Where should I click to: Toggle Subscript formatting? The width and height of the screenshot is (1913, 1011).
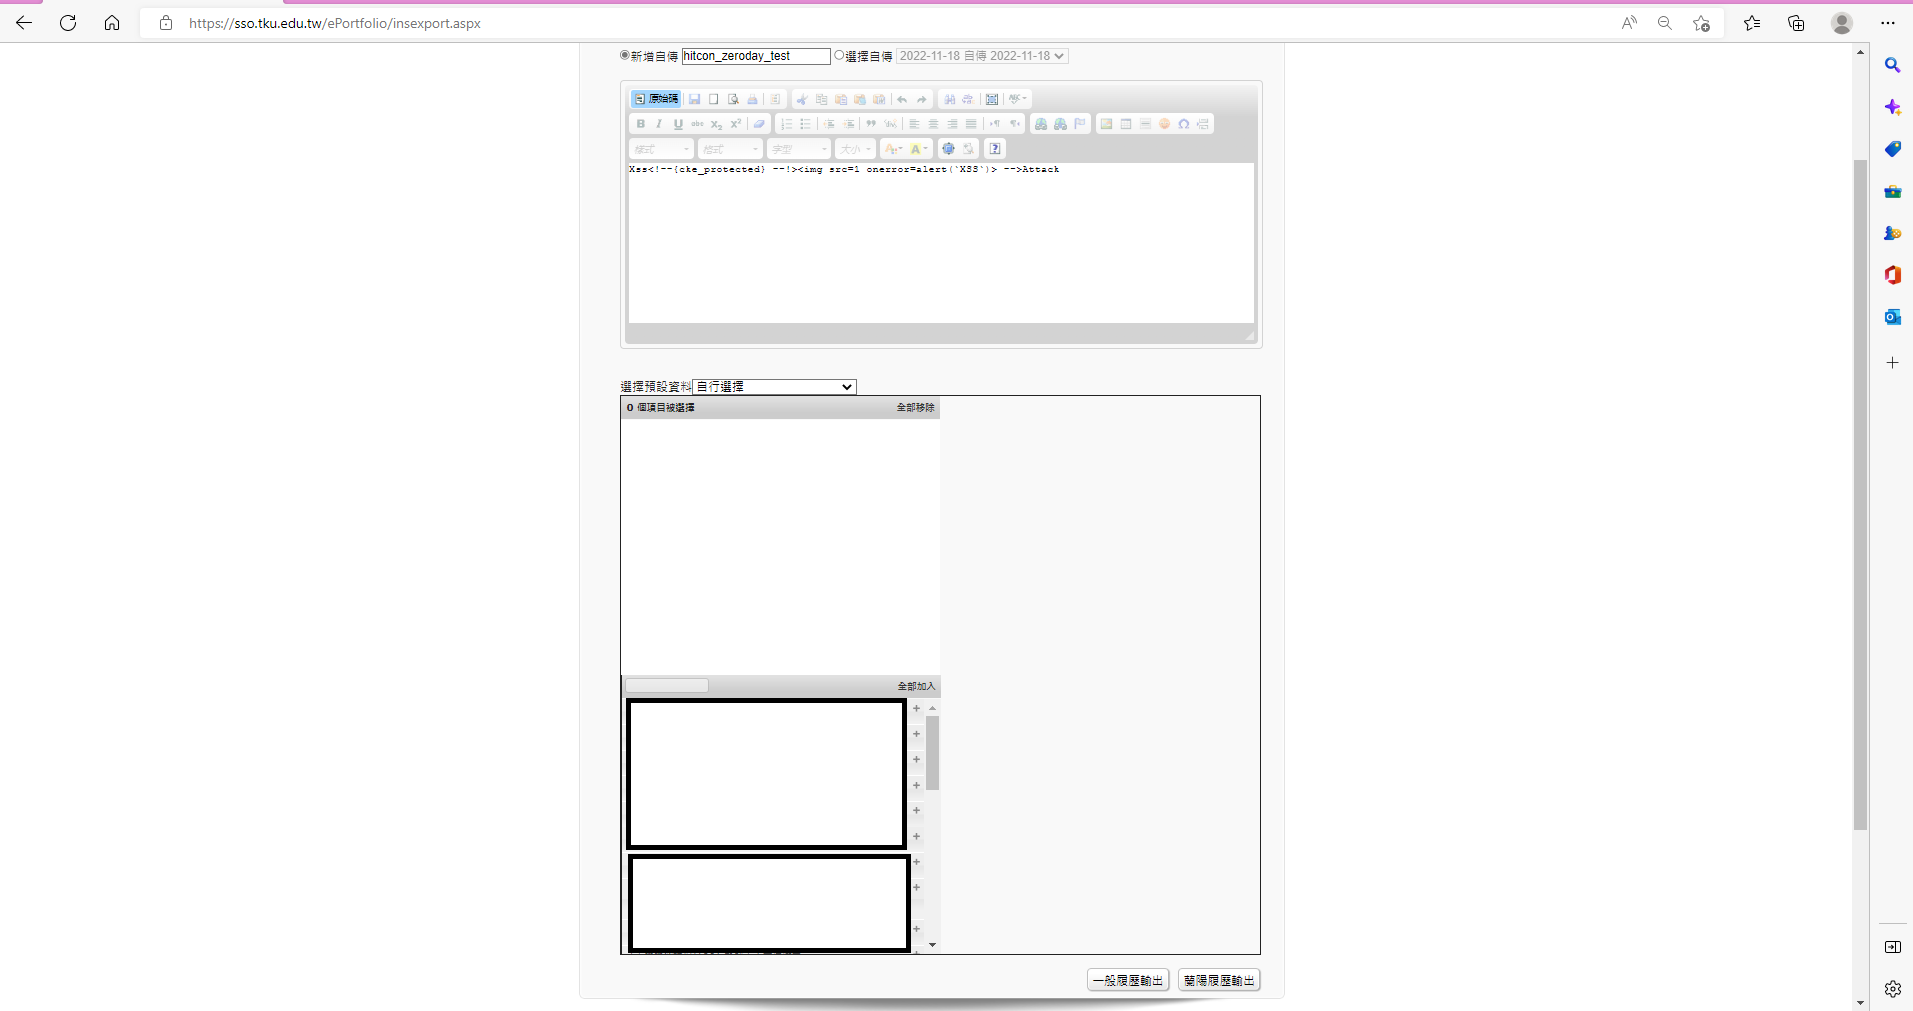click(x=716, y=124)
